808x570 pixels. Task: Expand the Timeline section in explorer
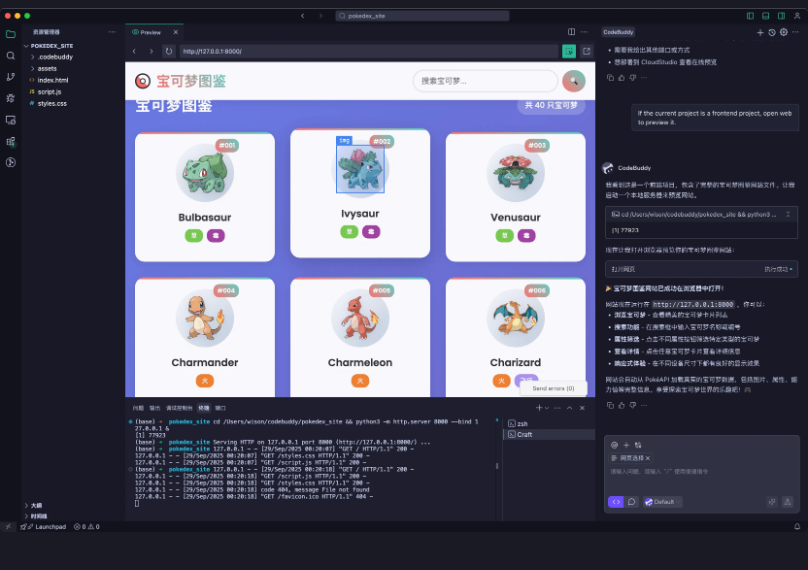38,516
